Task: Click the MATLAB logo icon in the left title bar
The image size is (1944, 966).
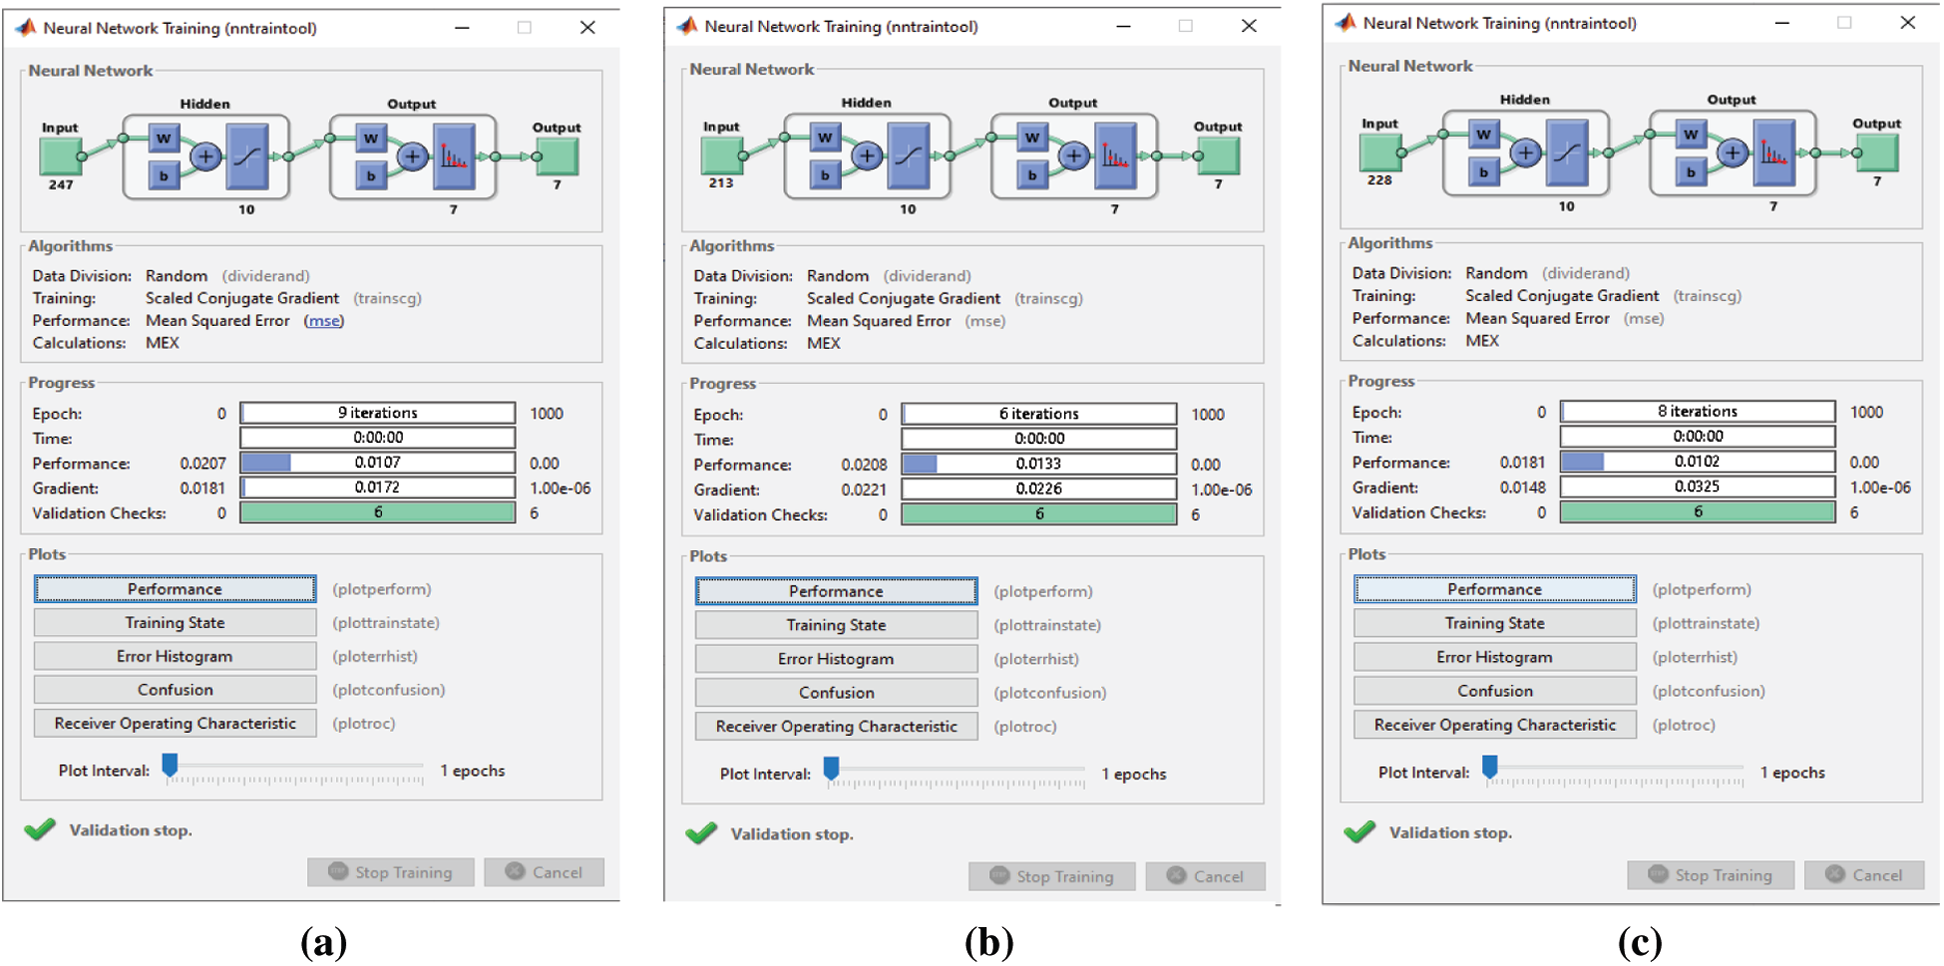Action: click(26, 28)
